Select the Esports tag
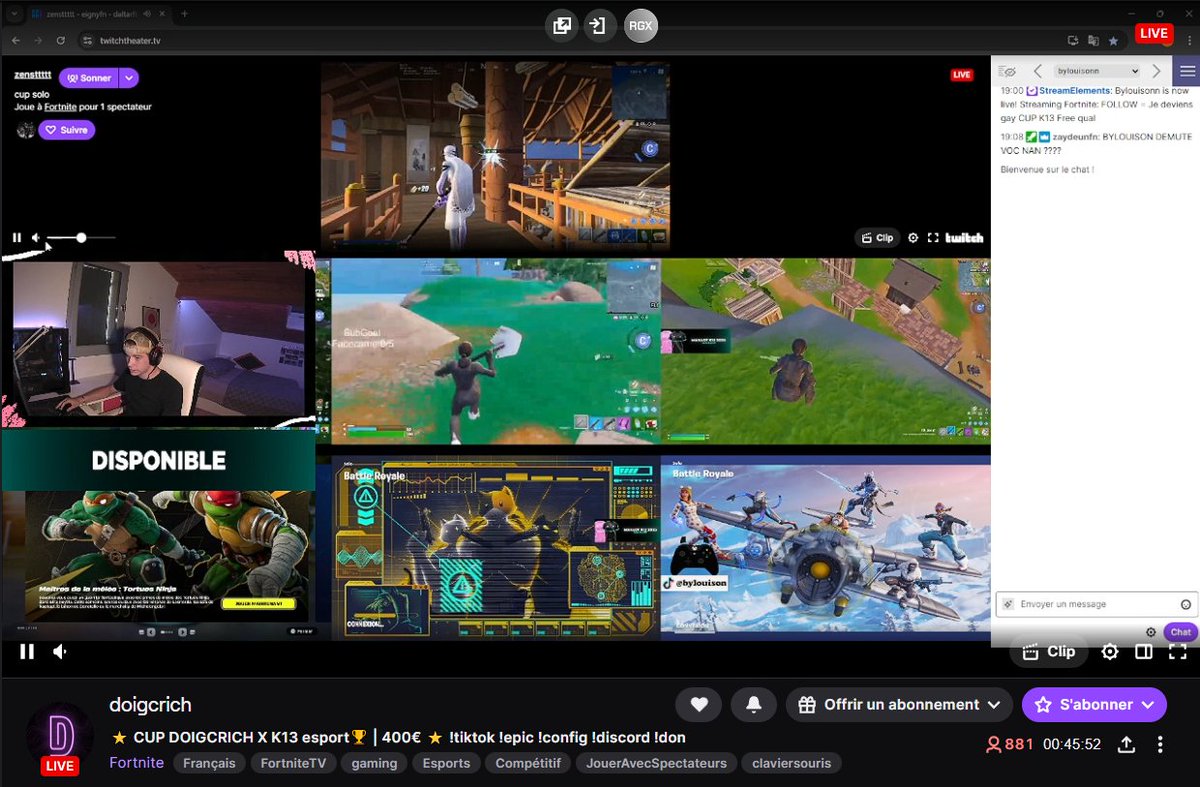 [x=446, y=763]
